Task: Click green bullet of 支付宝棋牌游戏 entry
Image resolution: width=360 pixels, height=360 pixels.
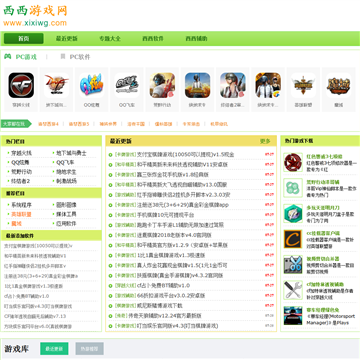Action: pyautogui.click(x=111, y=155)
